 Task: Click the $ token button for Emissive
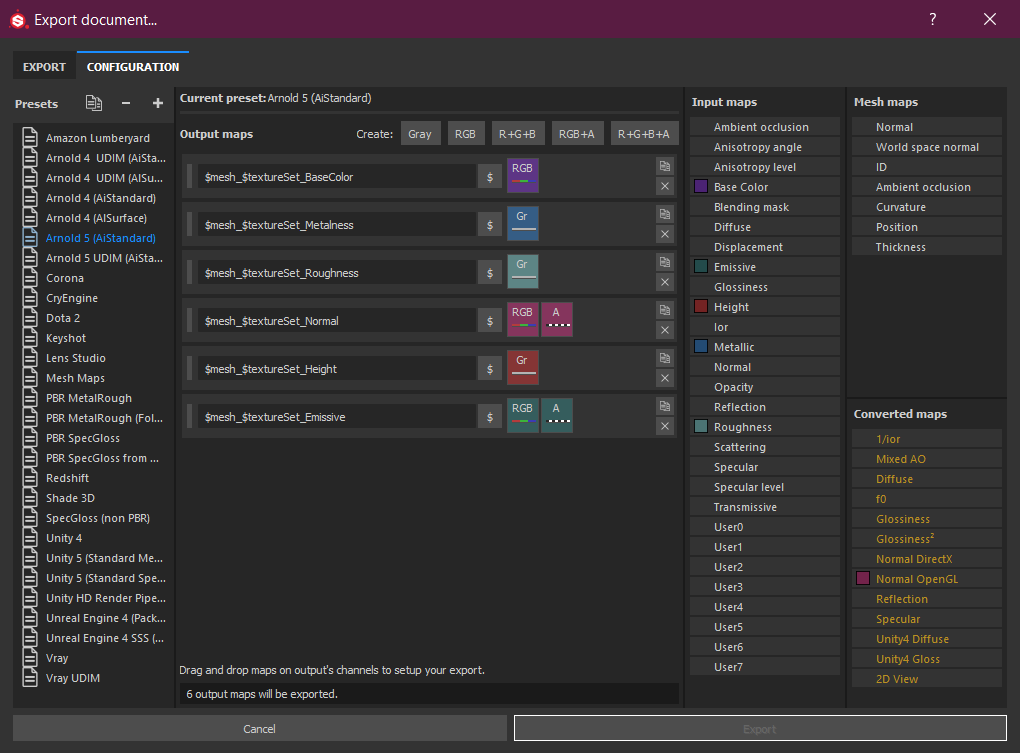[490, 417]
